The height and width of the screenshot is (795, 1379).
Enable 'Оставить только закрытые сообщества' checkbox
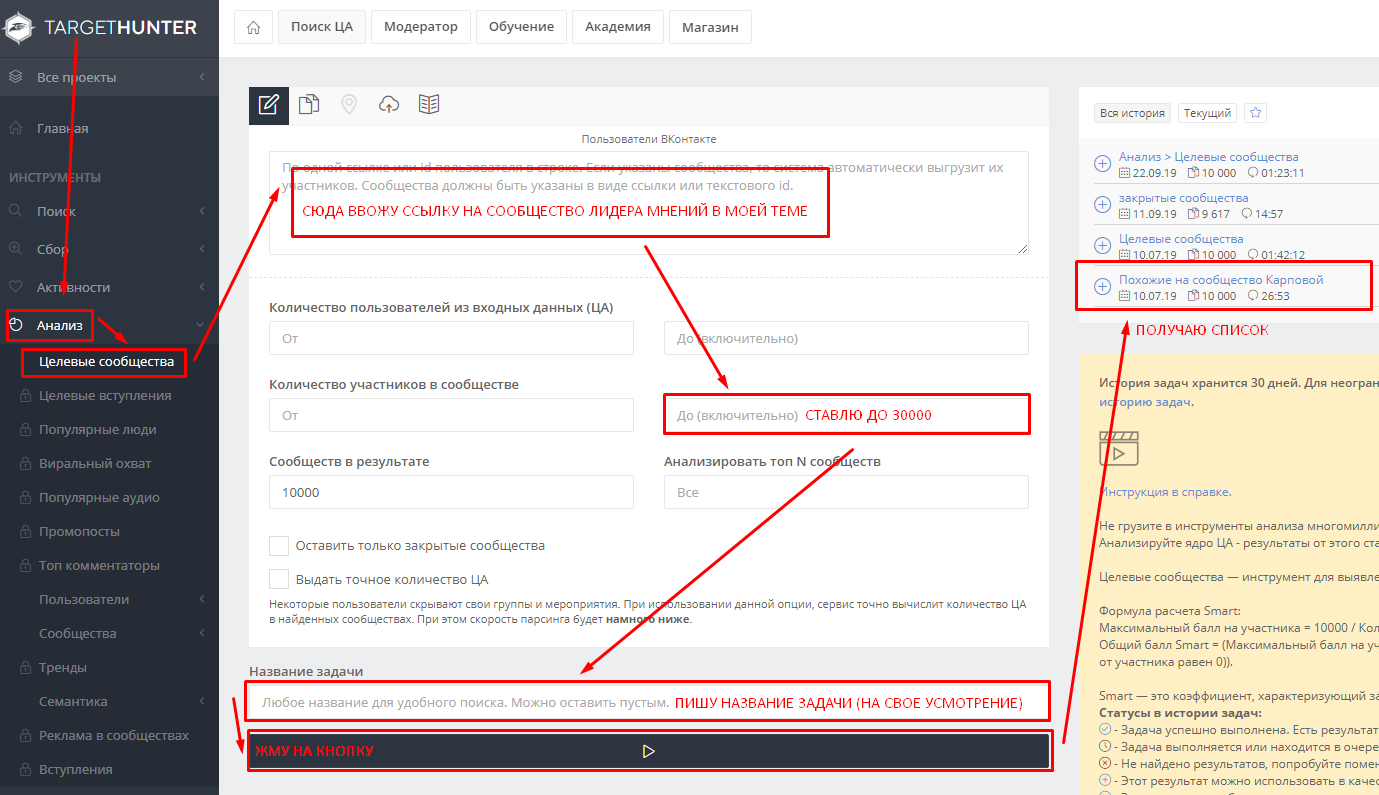279,546
